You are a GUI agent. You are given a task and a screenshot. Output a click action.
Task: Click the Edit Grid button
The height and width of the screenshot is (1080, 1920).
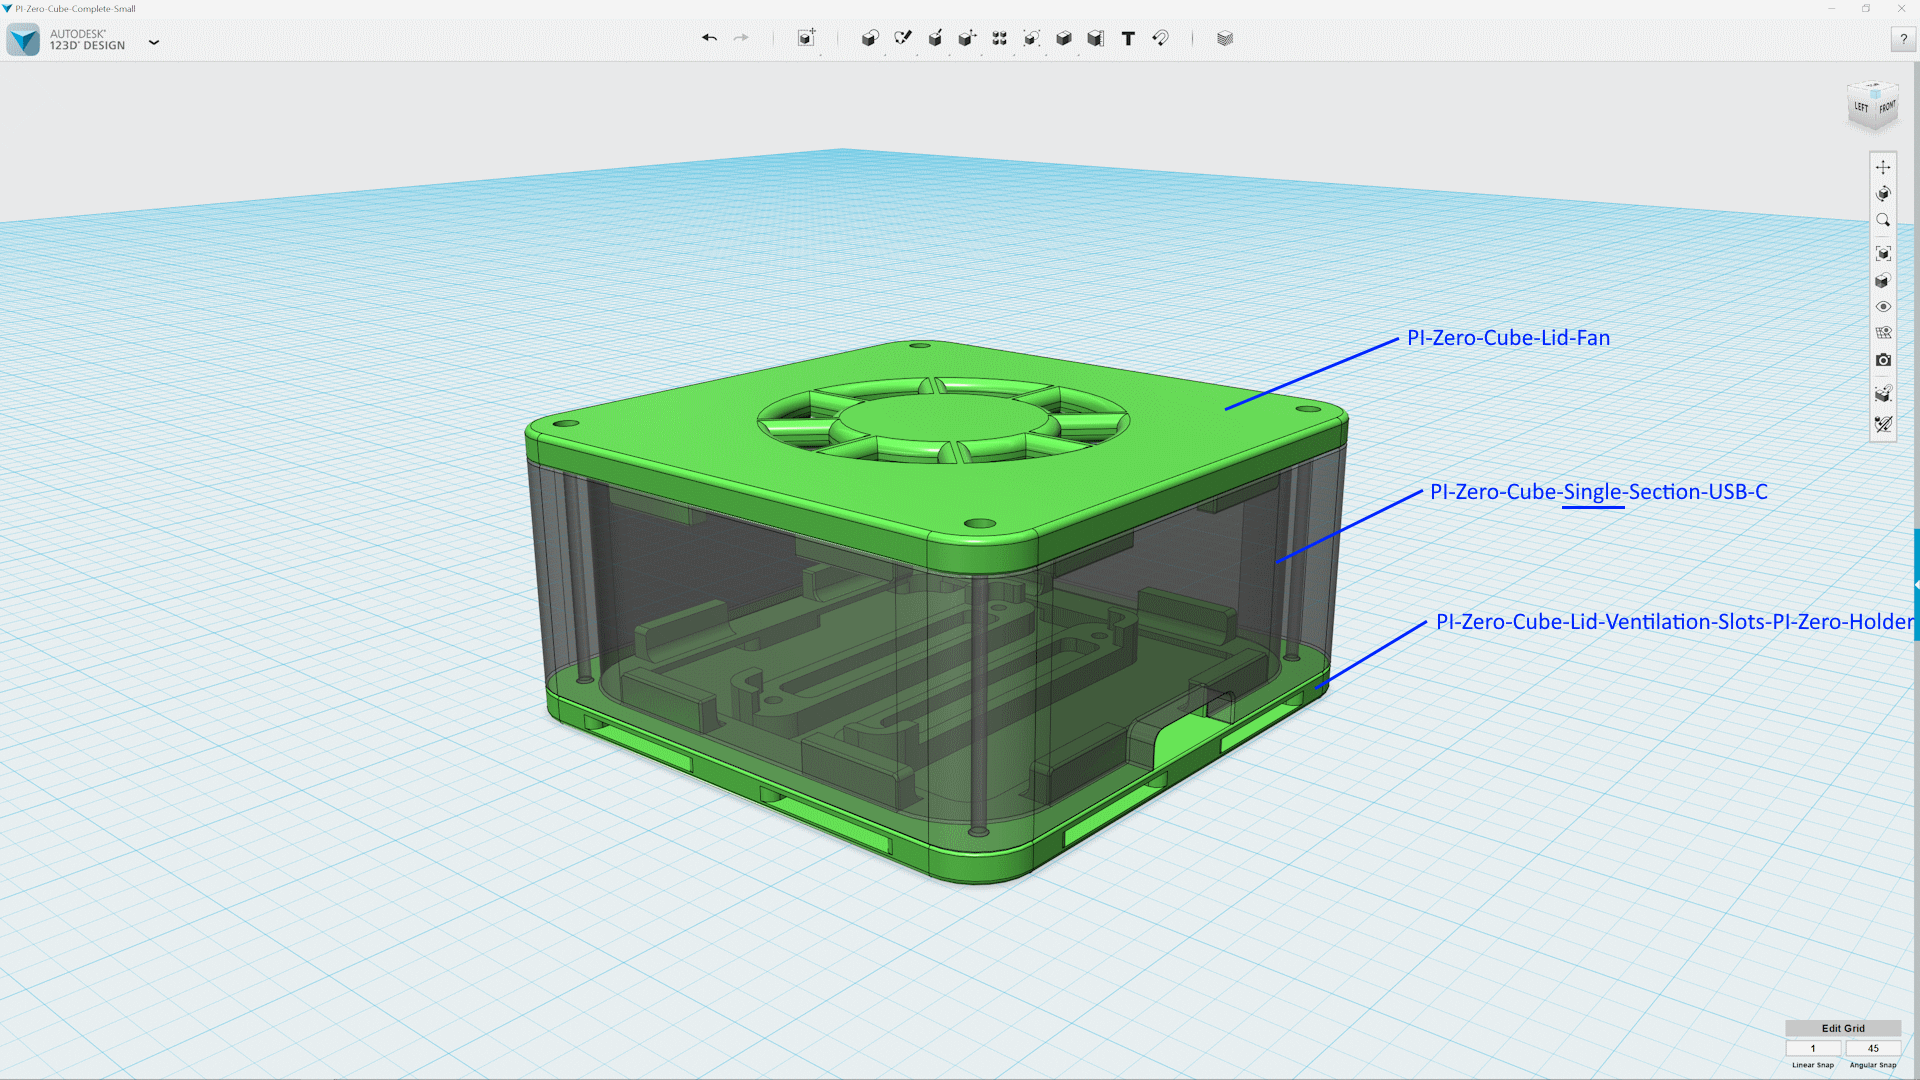click(1843, 1028)
